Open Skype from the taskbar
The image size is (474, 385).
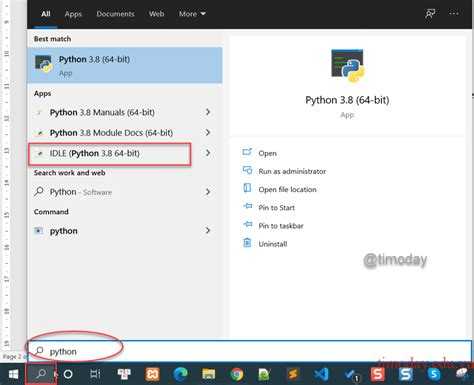click(434, 374)
